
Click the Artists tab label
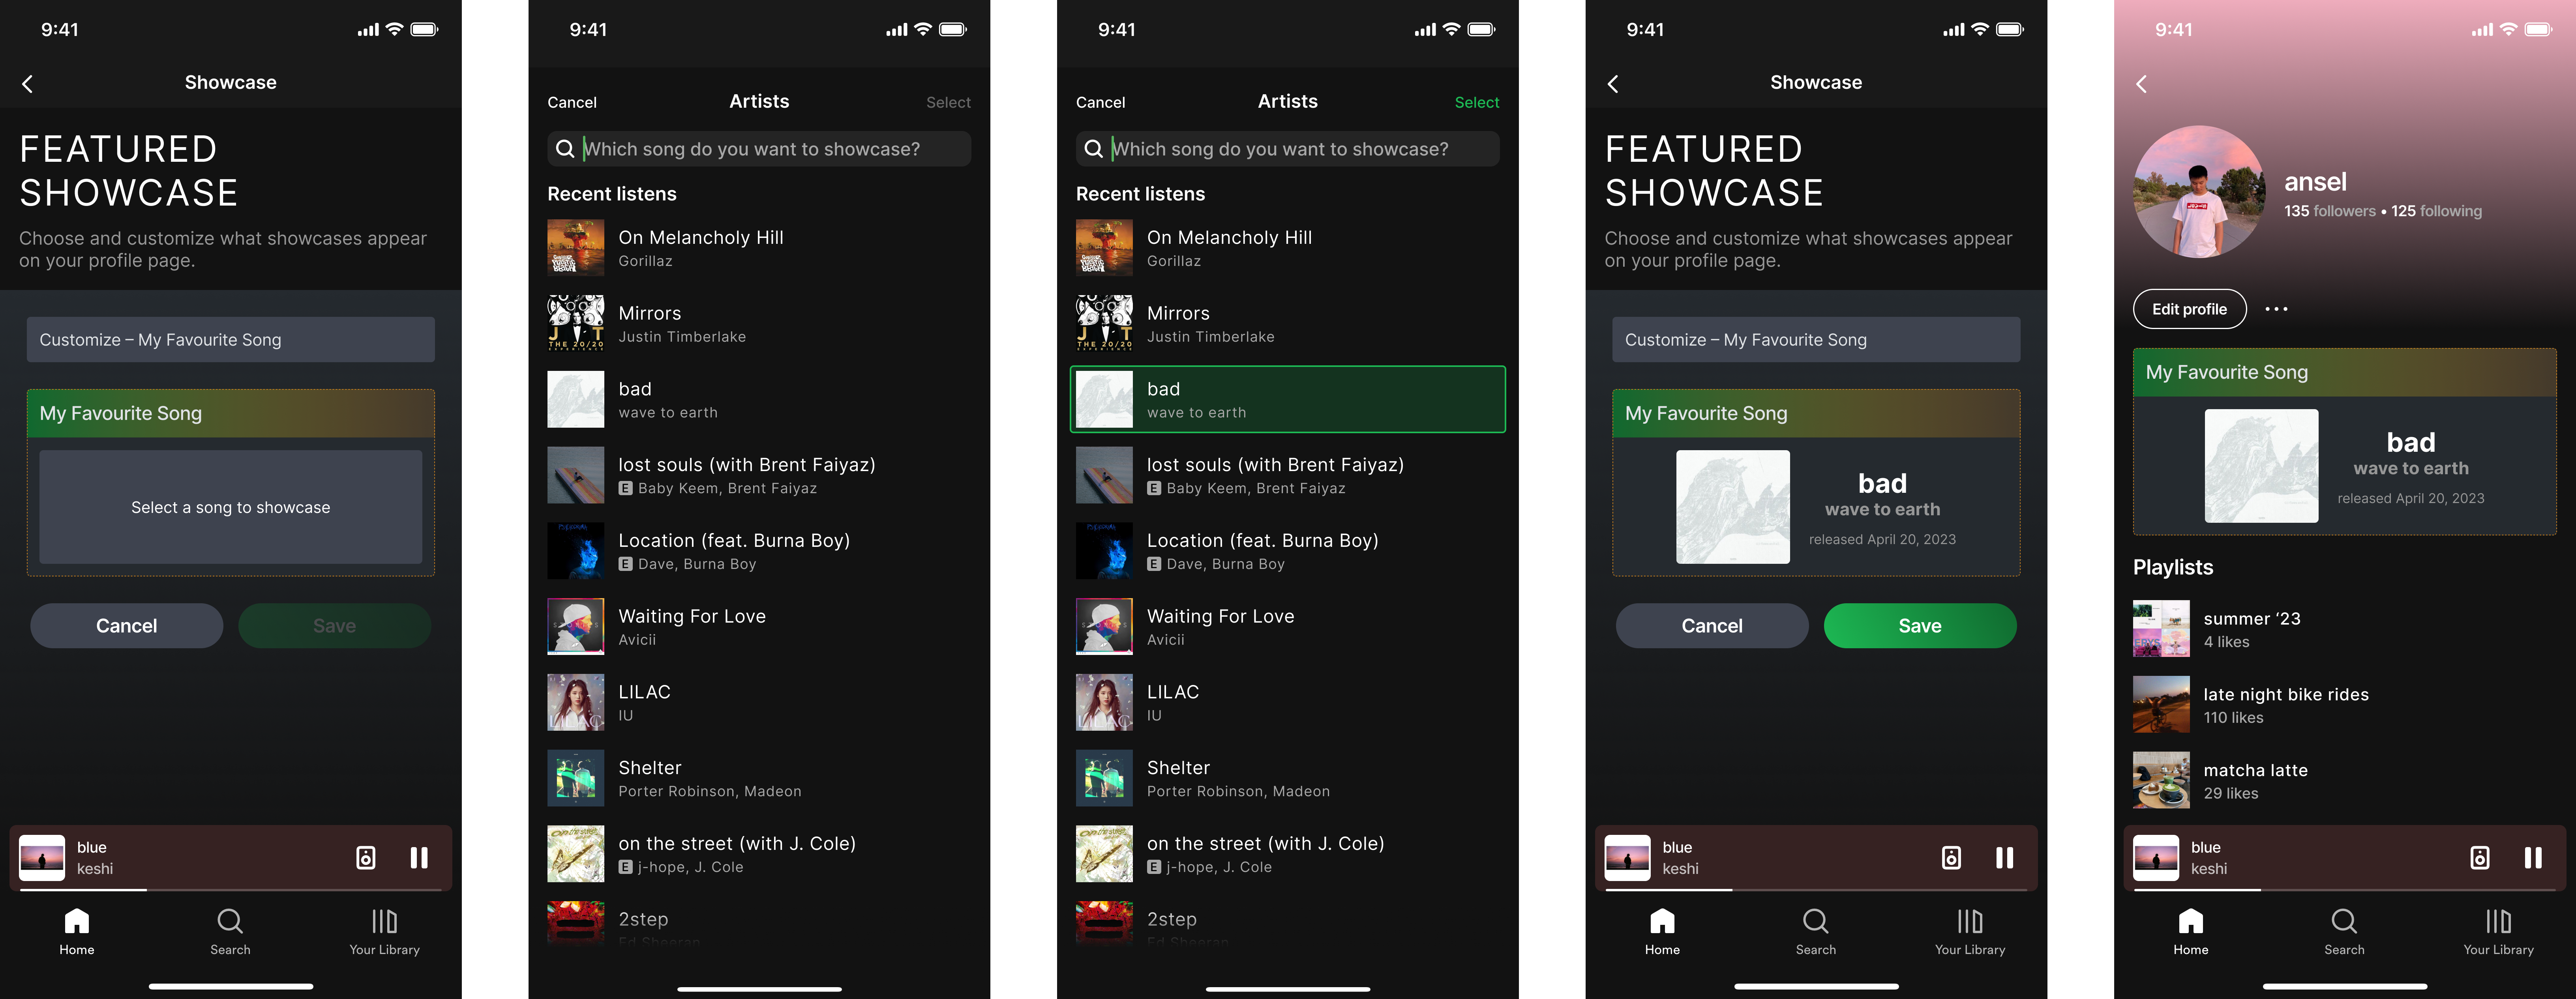click(x=759, y=100)
